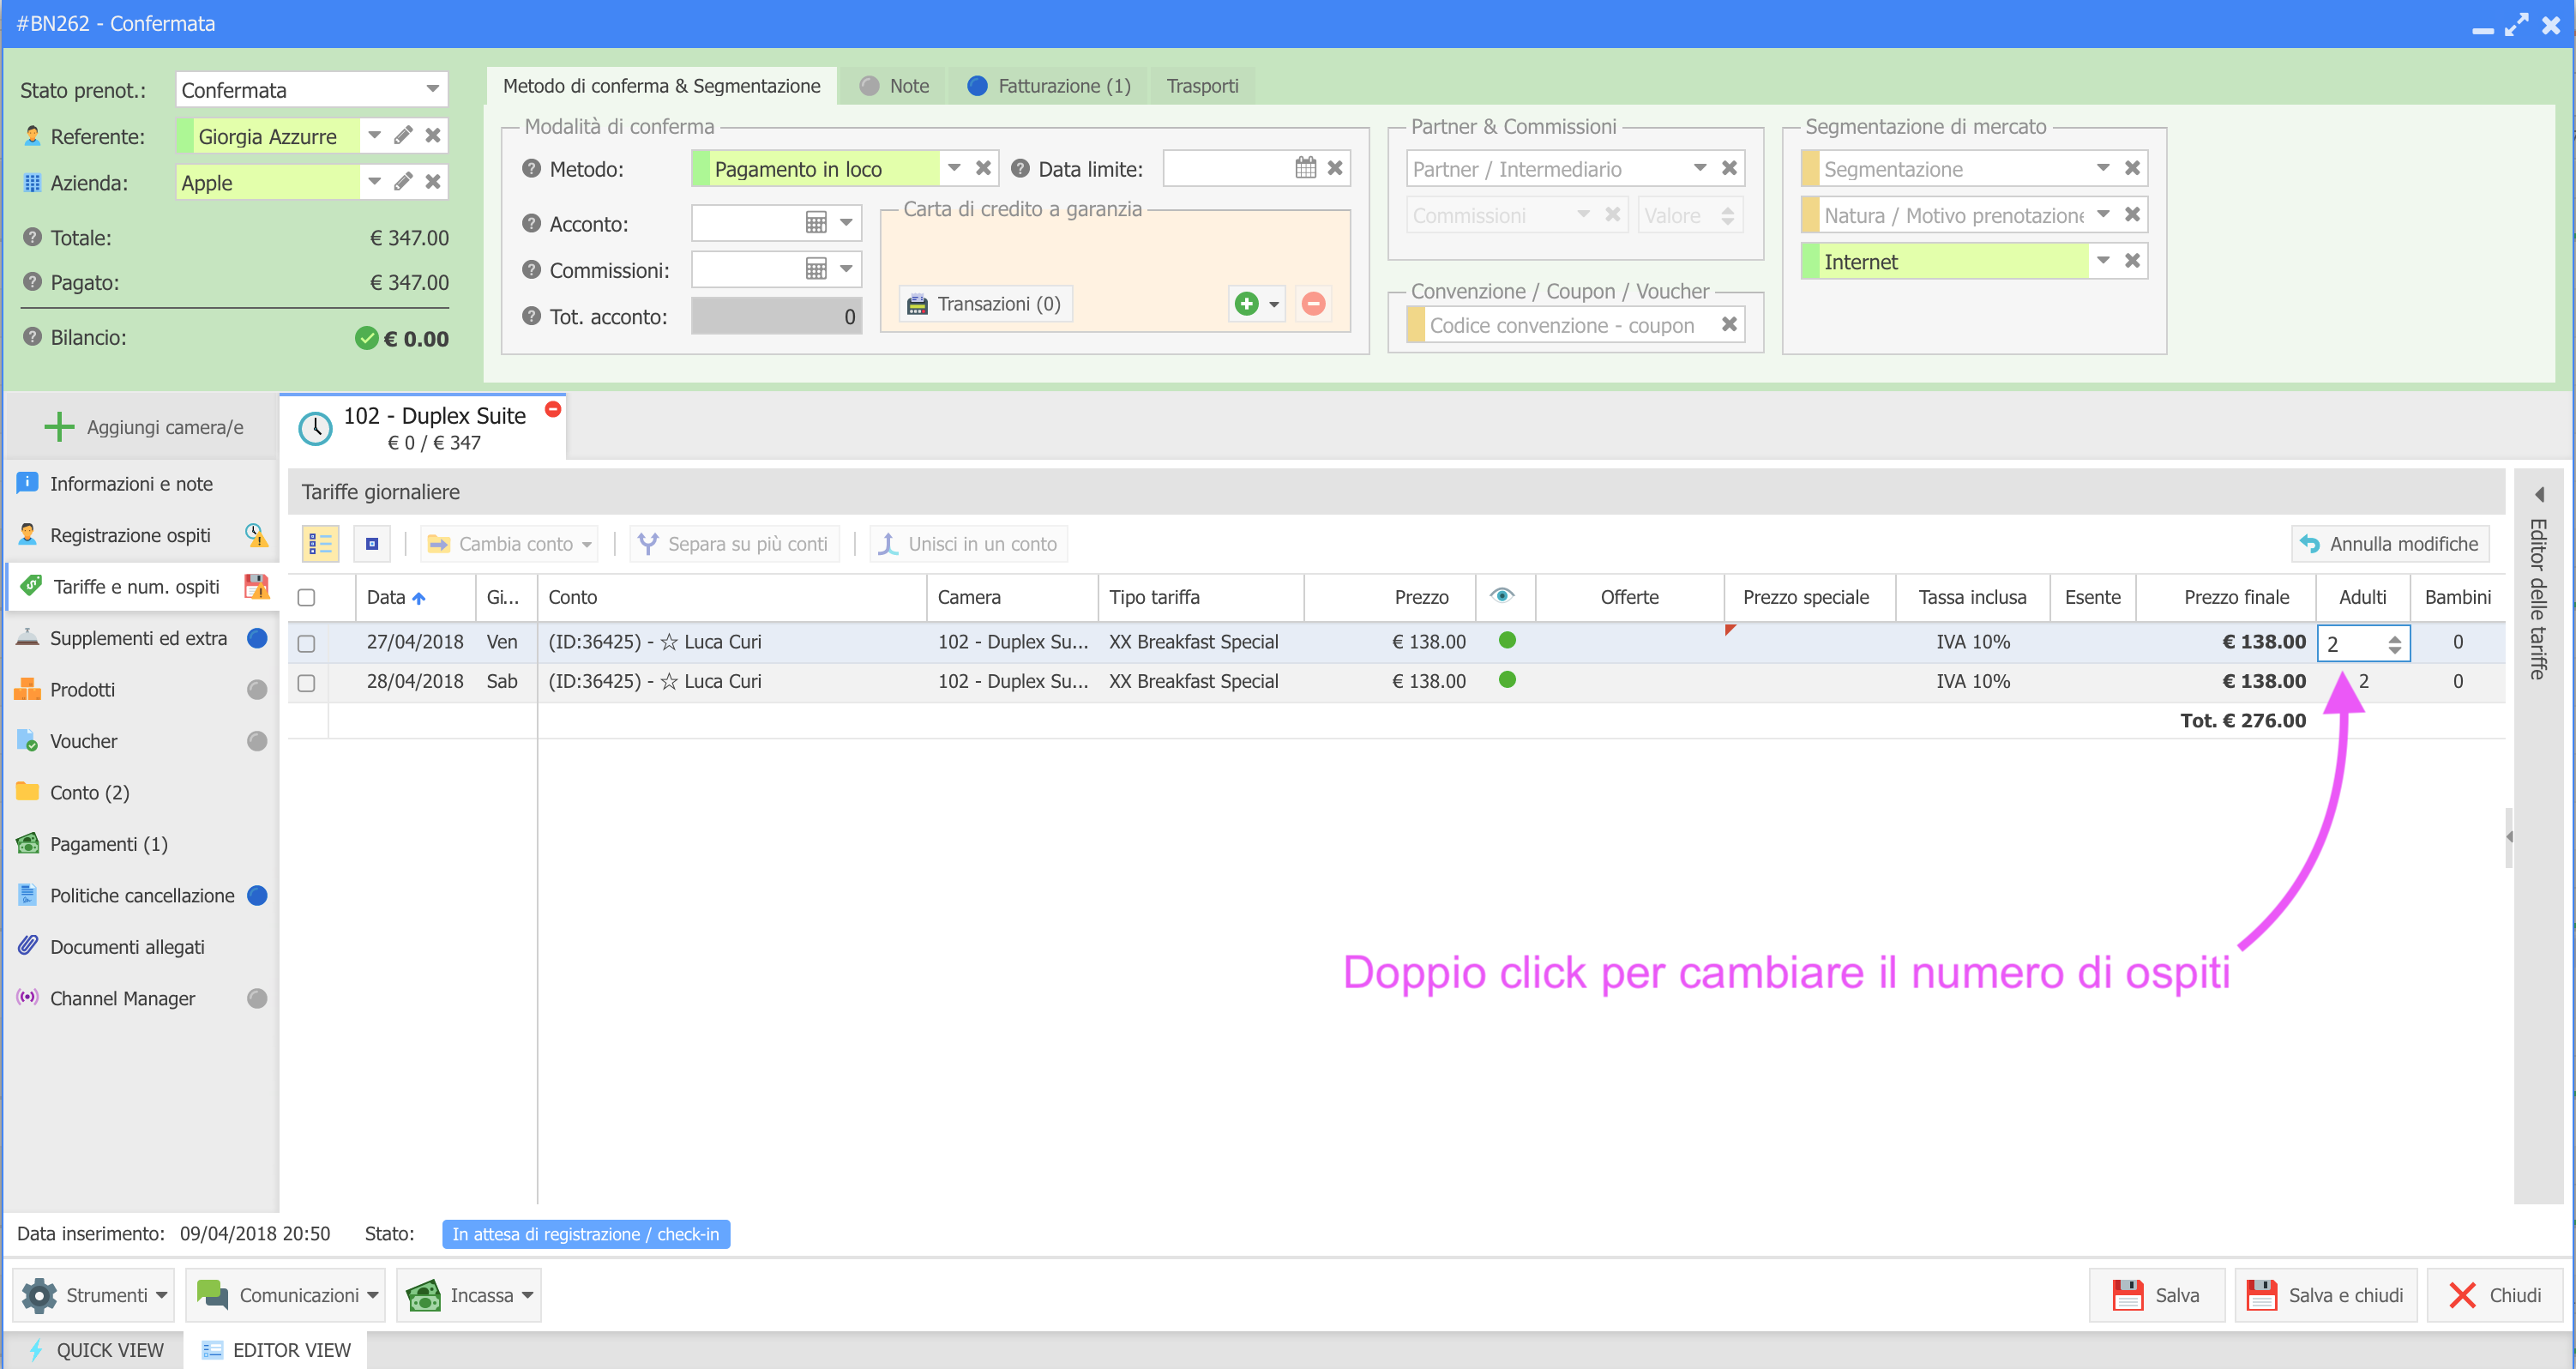Clear the Referente Giorgia Azzurre field
2576x1369 pixels.
point(433,136)
